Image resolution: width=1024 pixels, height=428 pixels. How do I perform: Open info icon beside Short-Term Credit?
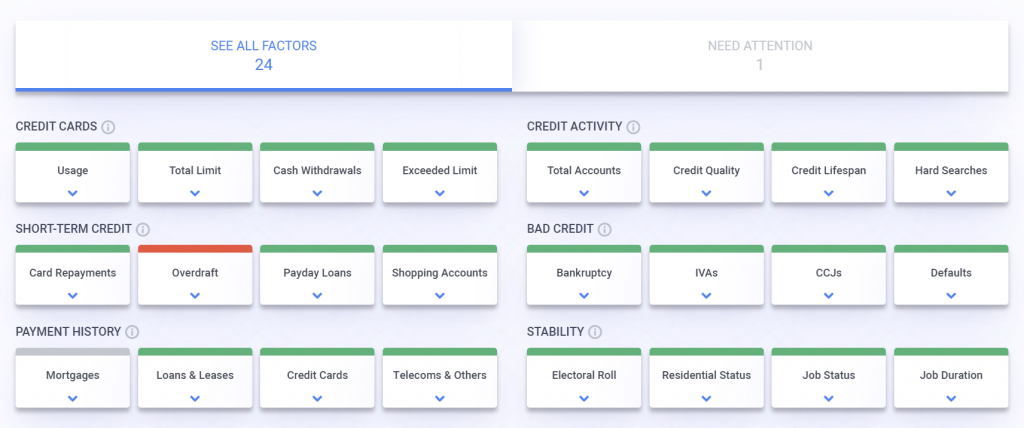(143, 229)
